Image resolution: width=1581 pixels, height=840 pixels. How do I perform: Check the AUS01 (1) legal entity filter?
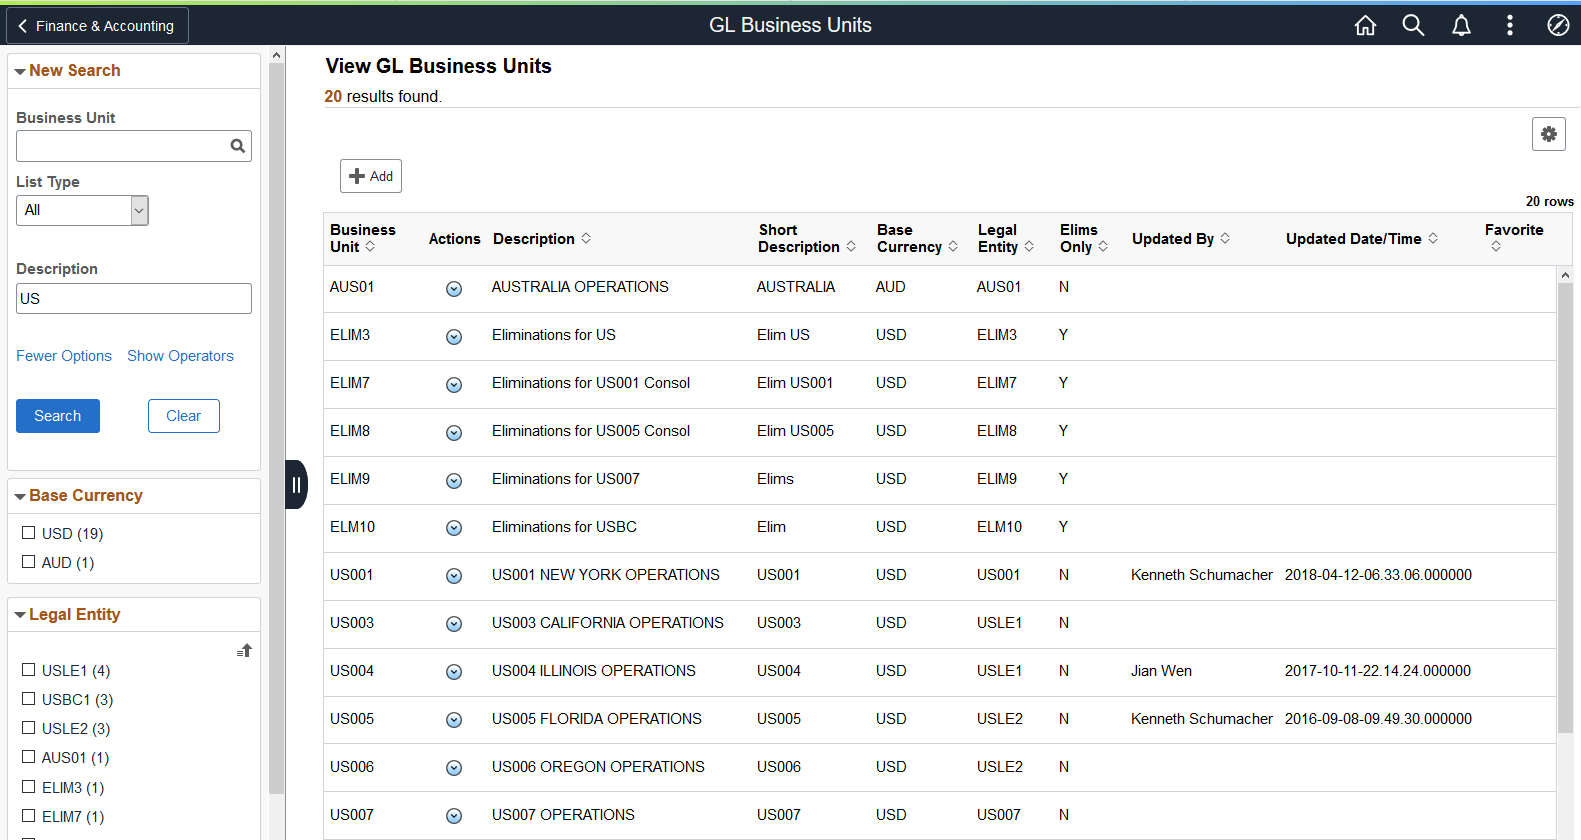tap(29, 757)
